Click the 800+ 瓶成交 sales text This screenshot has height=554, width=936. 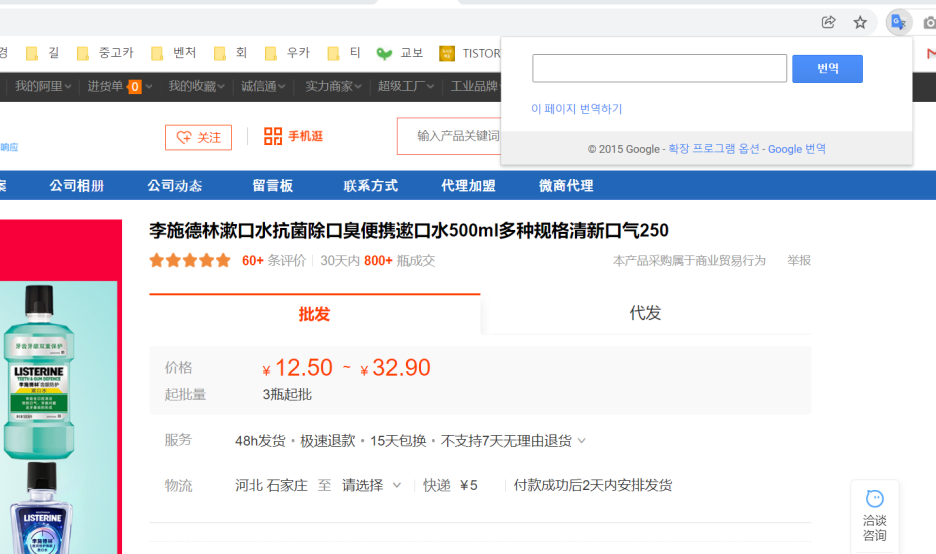pos(399,260)
